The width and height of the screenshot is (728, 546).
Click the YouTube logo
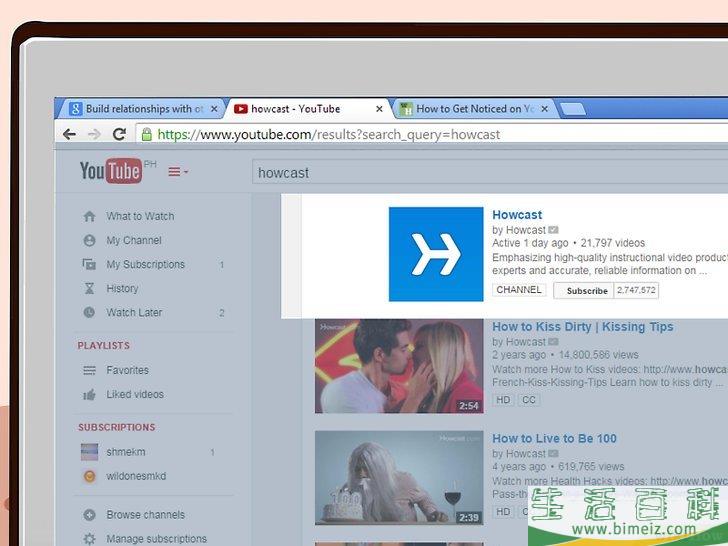[110, 171]
